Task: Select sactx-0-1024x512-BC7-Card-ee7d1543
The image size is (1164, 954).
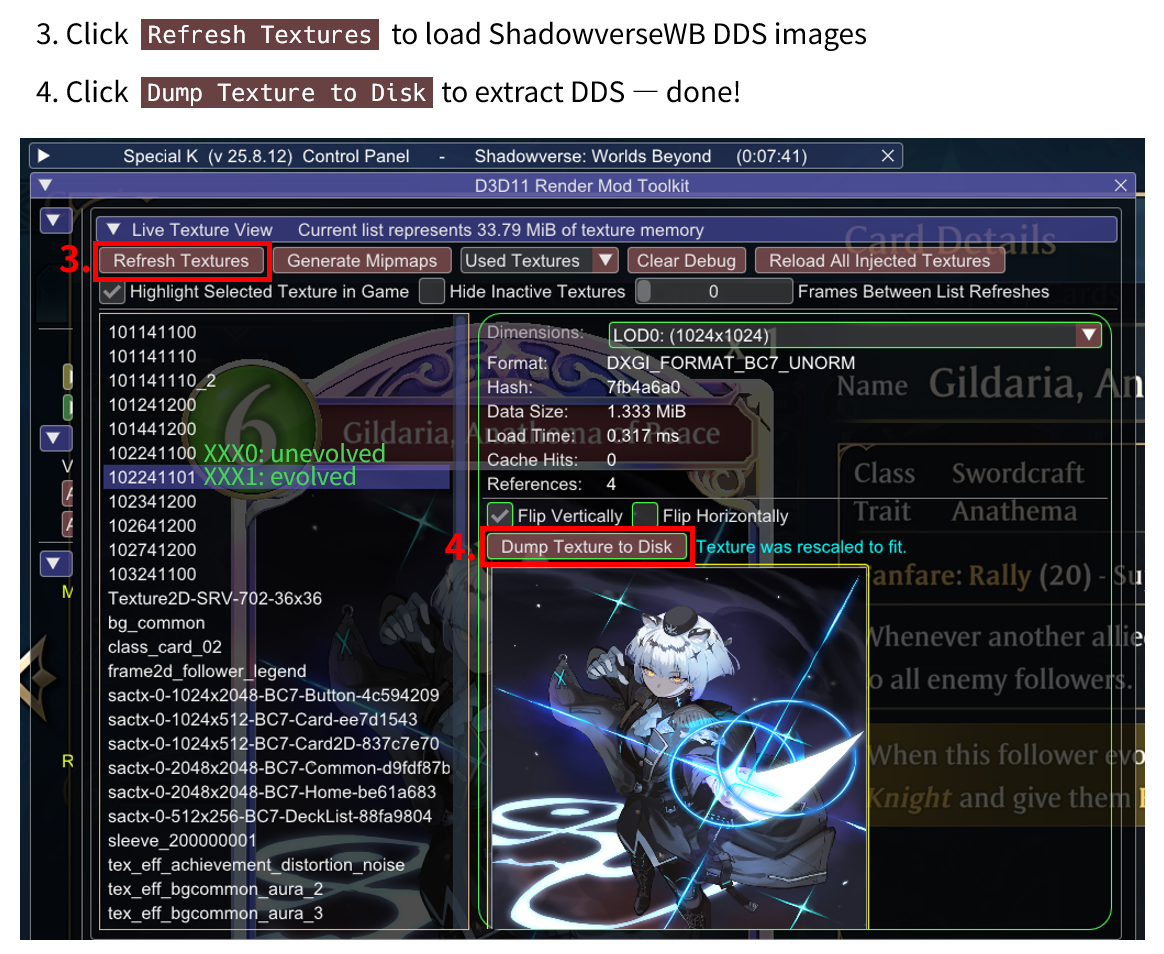Action: [262, 719]
